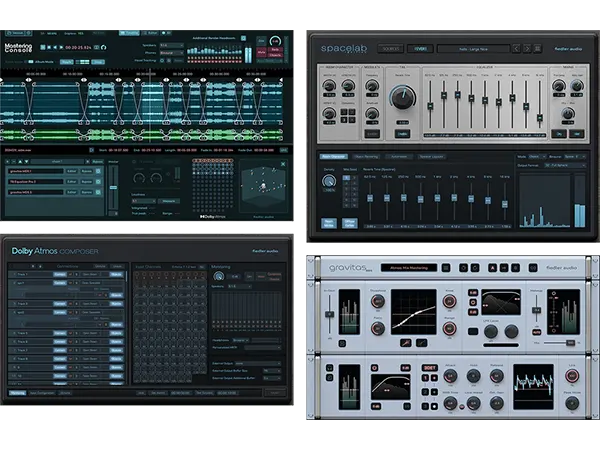Go to next preset in Spacelab
Screen dimensions: 600x450
[527, 49]
